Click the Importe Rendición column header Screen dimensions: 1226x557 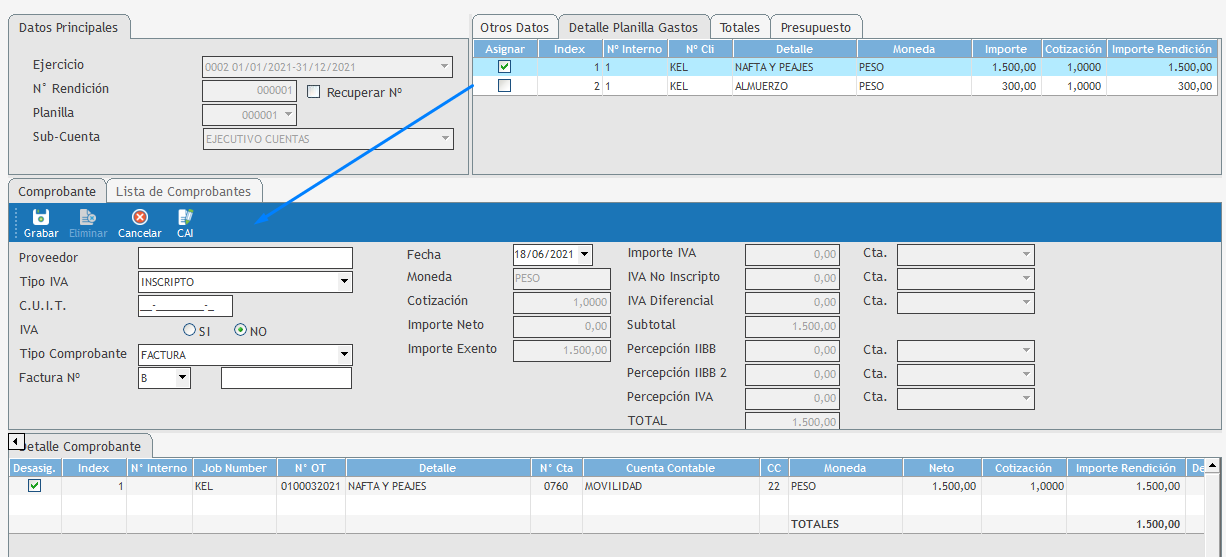click(1162, 49)
